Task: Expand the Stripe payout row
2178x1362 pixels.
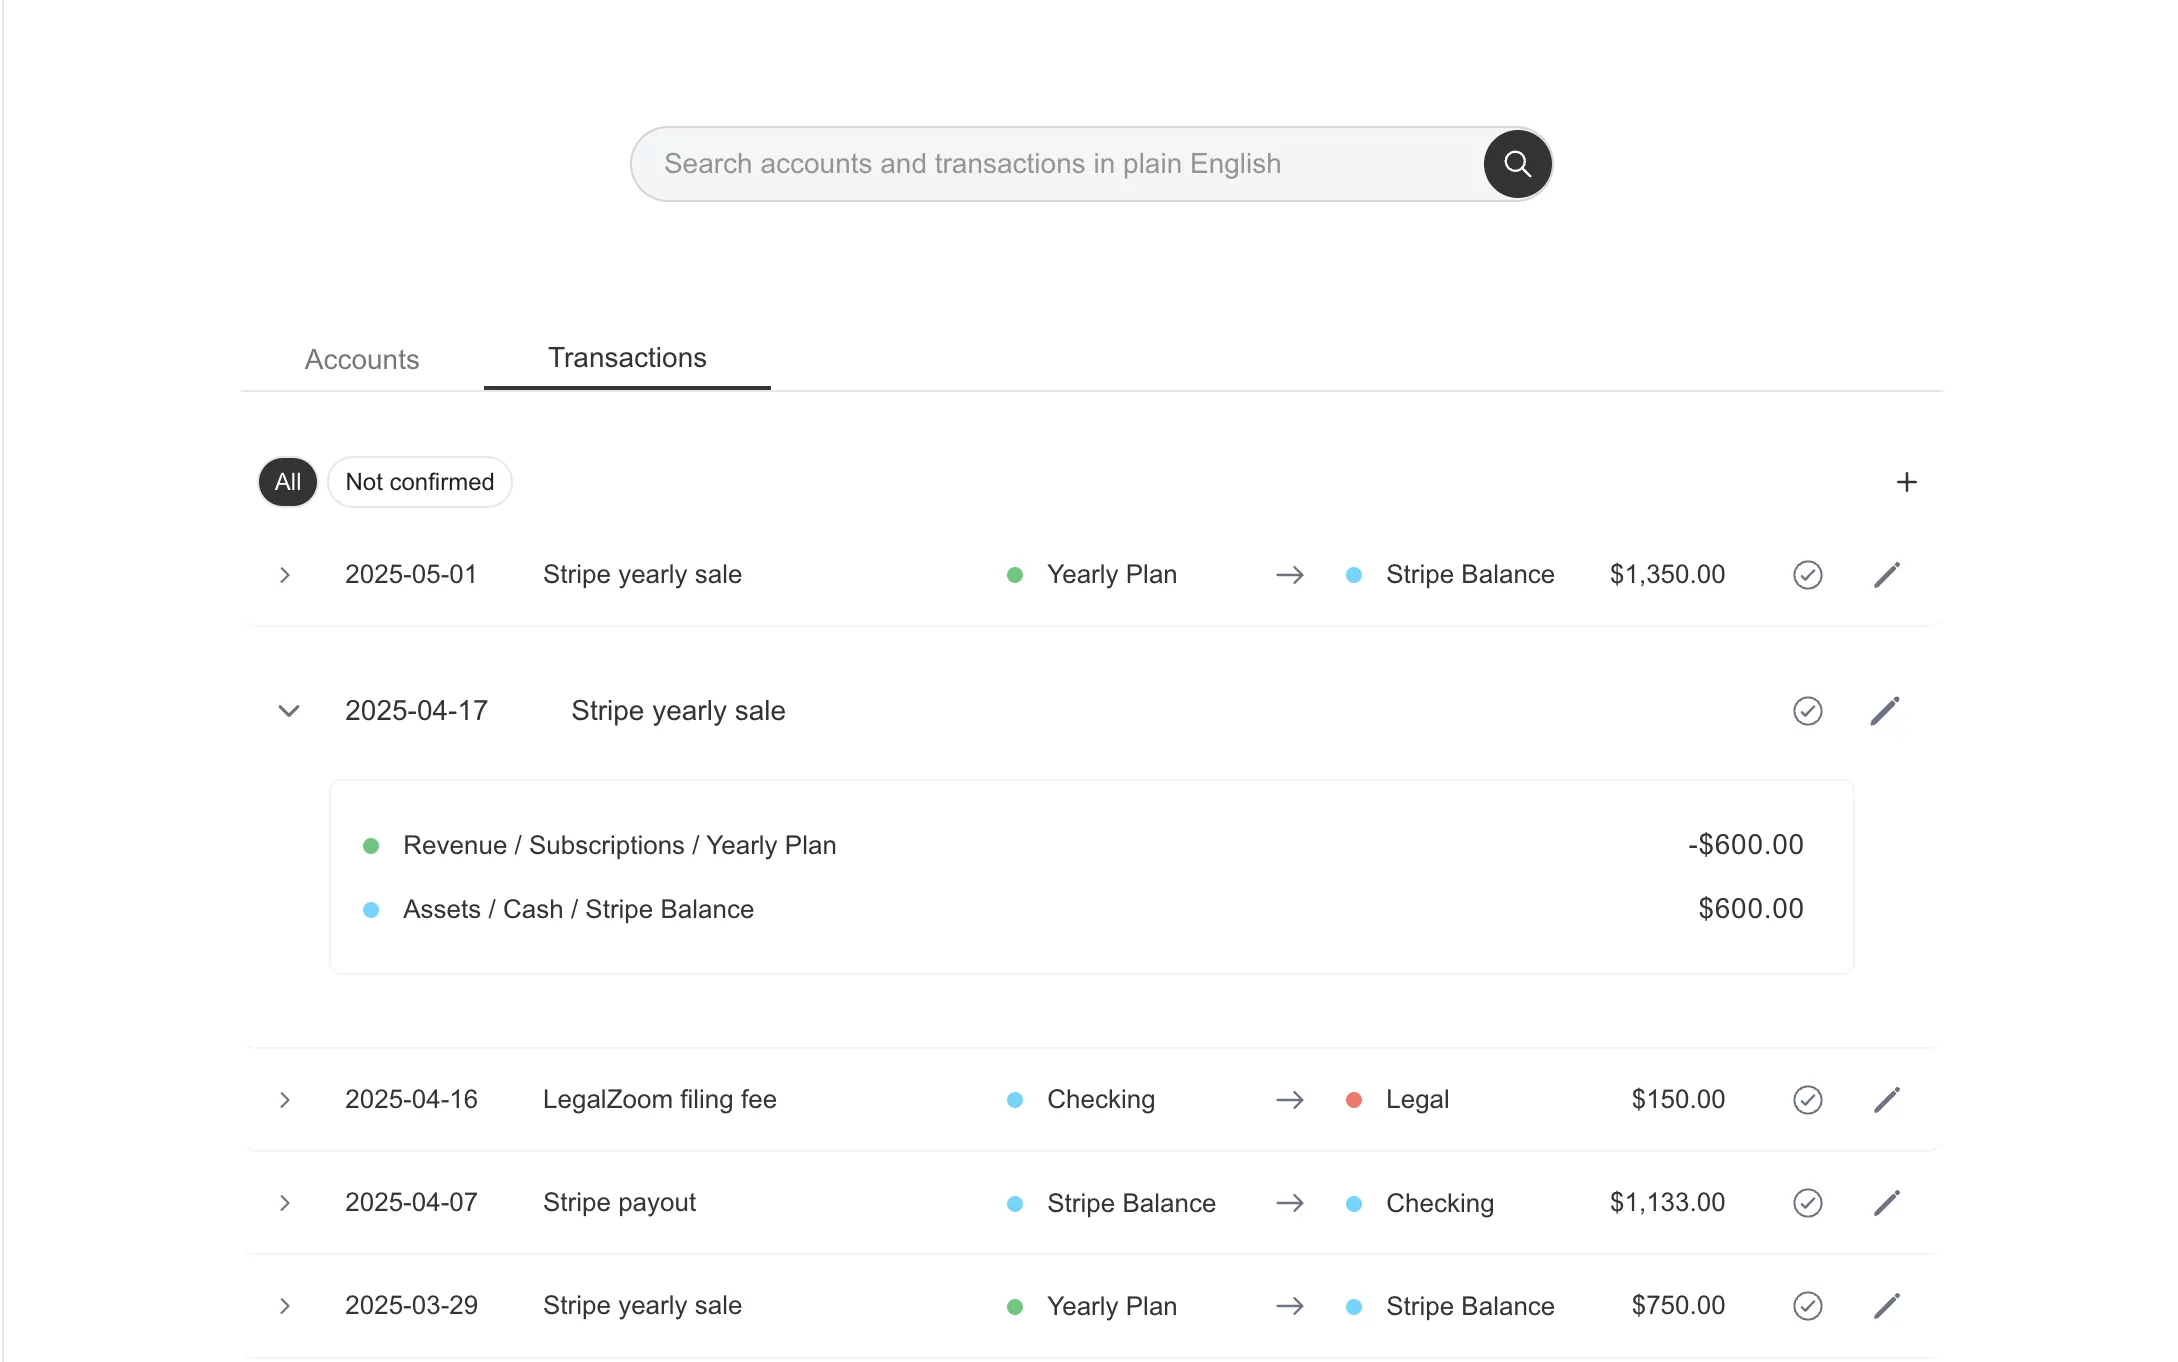Action: [285, 1203]
